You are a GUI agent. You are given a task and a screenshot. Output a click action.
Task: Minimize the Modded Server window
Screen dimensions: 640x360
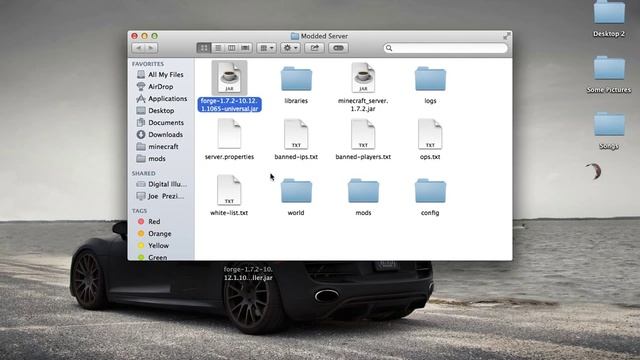click(144, 36)
